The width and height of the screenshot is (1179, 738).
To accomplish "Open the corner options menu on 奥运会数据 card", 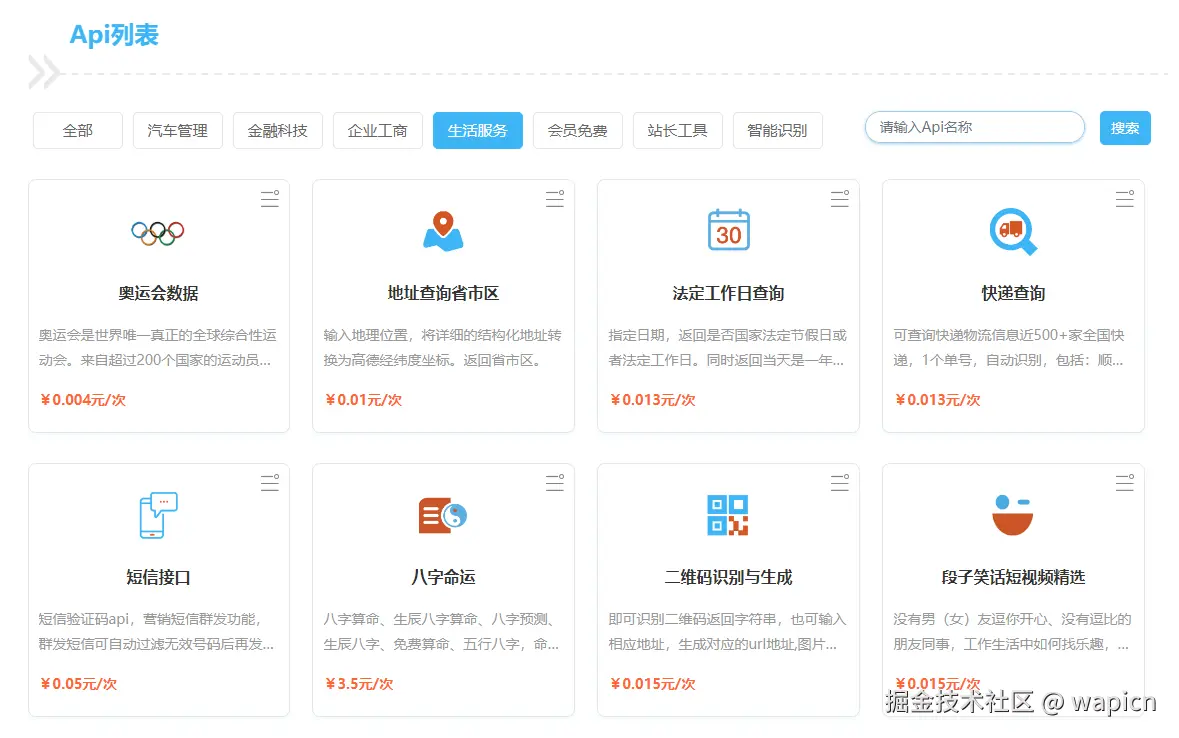I will point(270,199).
